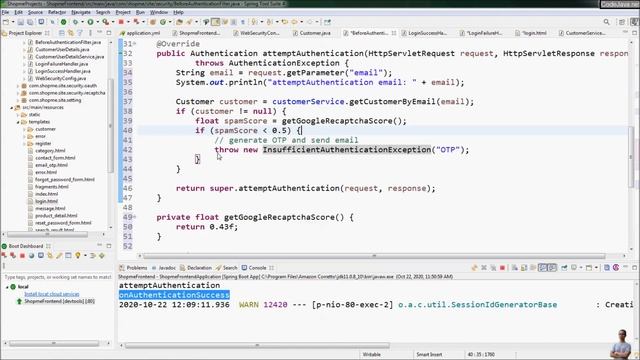Image resolution: width=640 pixels, height=360 pixels.
Task: Click Remove Launch X icon in Console toolbar
Action: [484, 268]
